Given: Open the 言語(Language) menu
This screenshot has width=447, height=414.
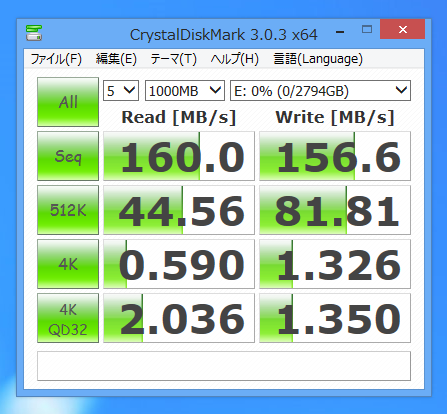Looking at the screenshot, I should tap(318, 59).
